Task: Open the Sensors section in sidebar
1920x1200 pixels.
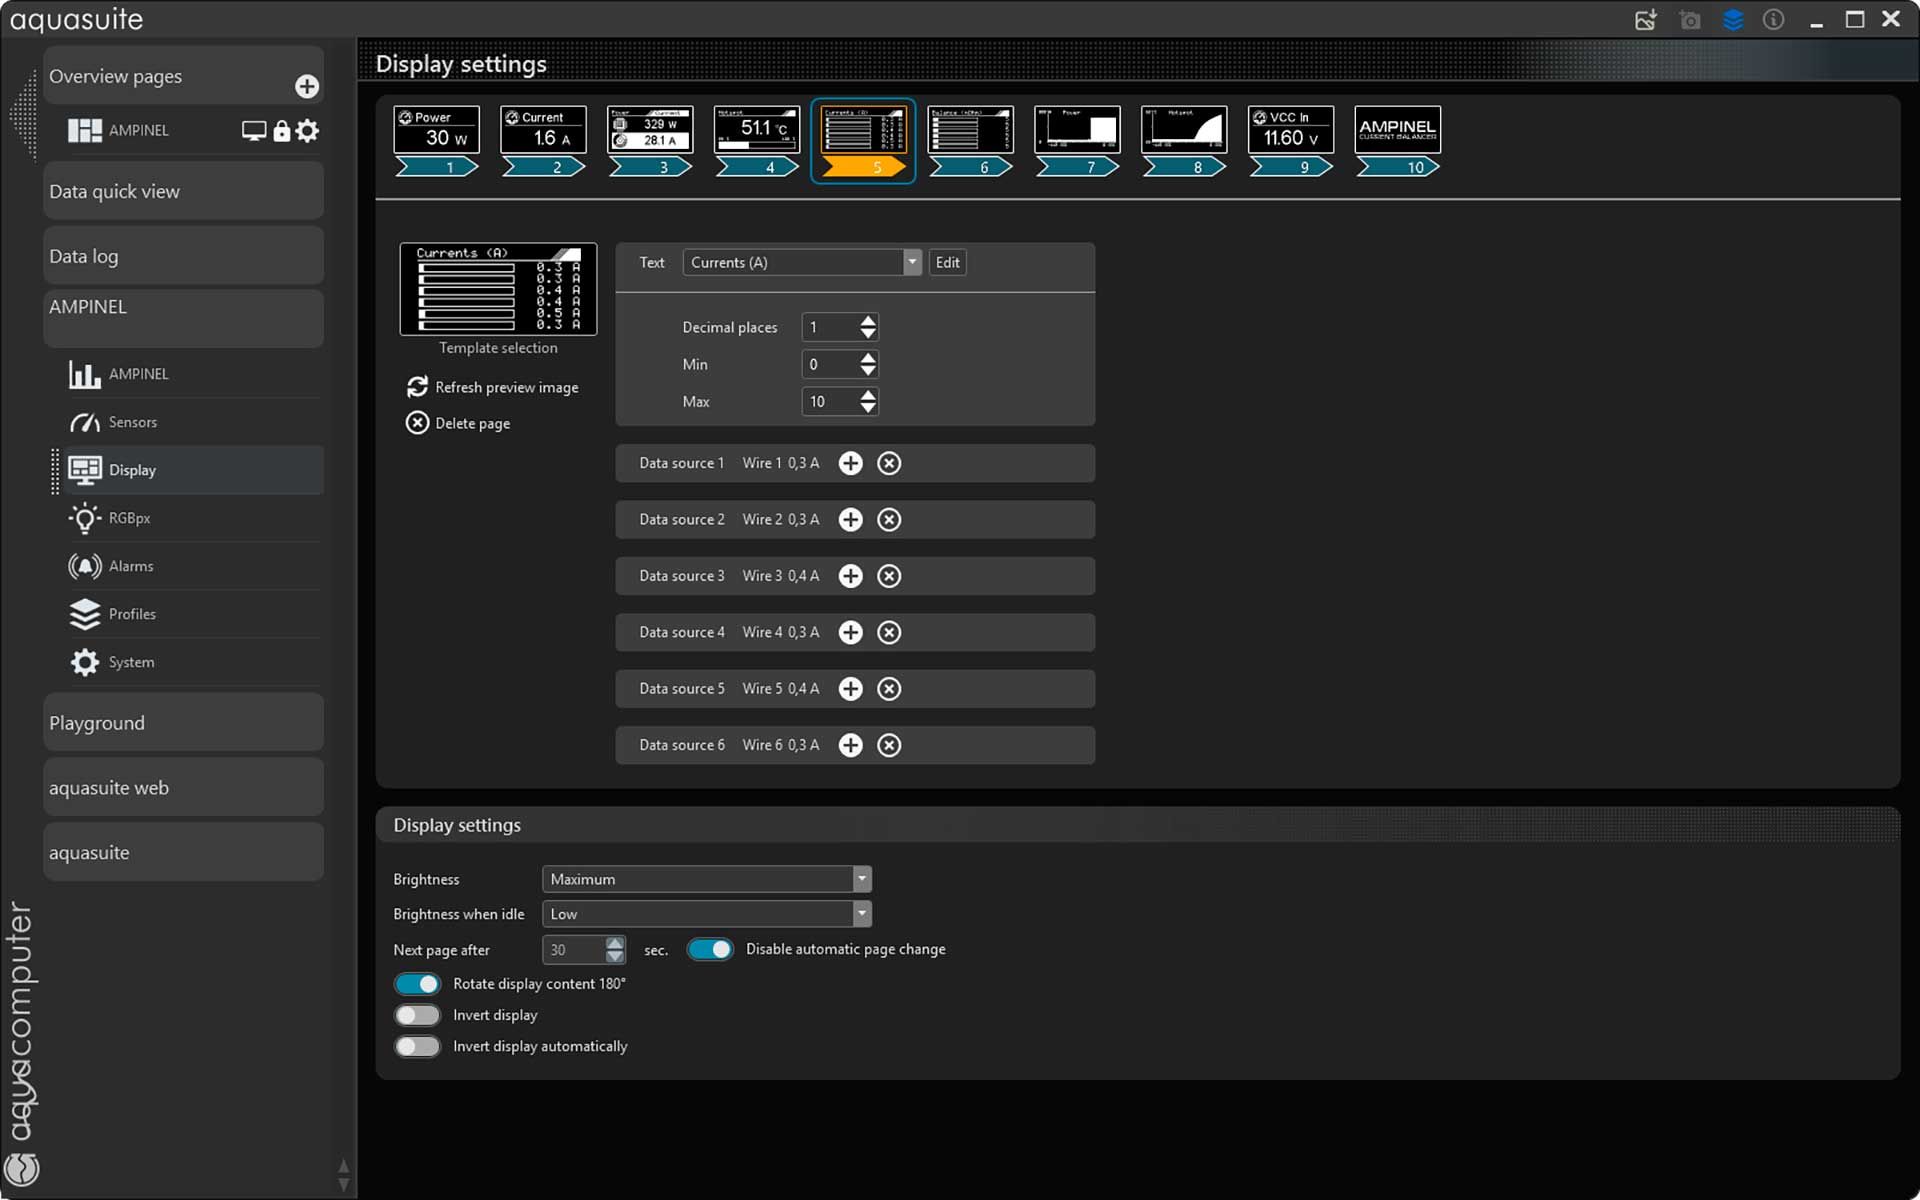Action: (133, 422)
